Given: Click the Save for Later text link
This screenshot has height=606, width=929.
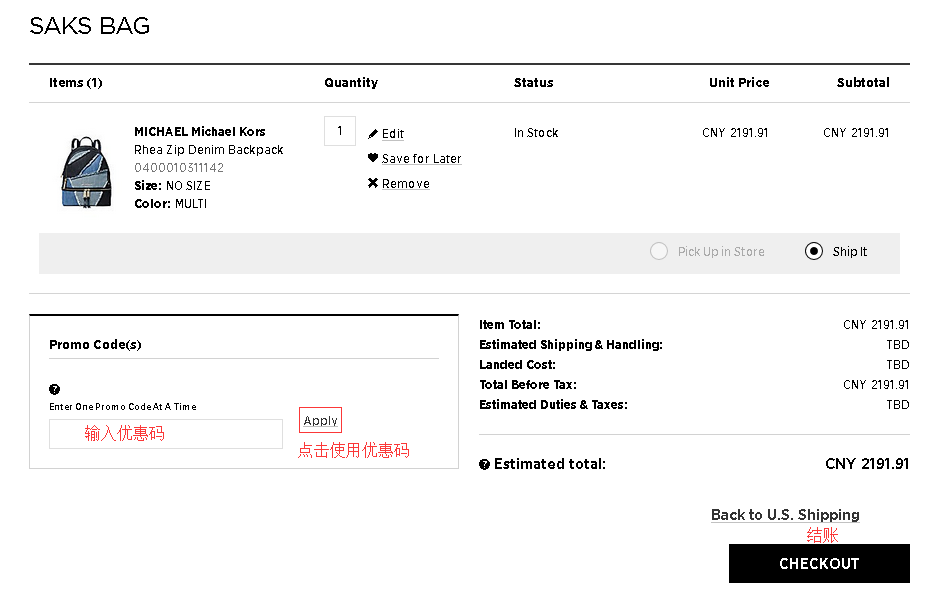Looking at the screenshot, I should click(x=421, y=159).
